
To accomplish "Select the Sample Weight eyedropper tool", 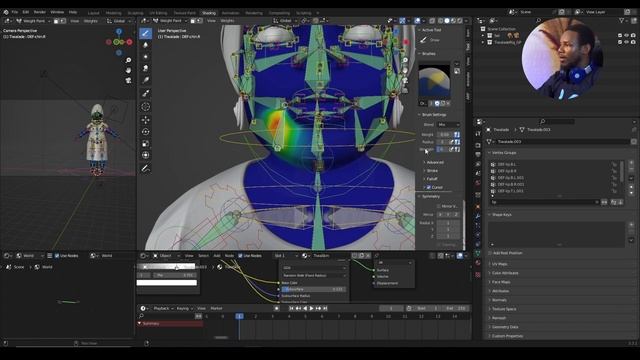I will coord(145,94).
